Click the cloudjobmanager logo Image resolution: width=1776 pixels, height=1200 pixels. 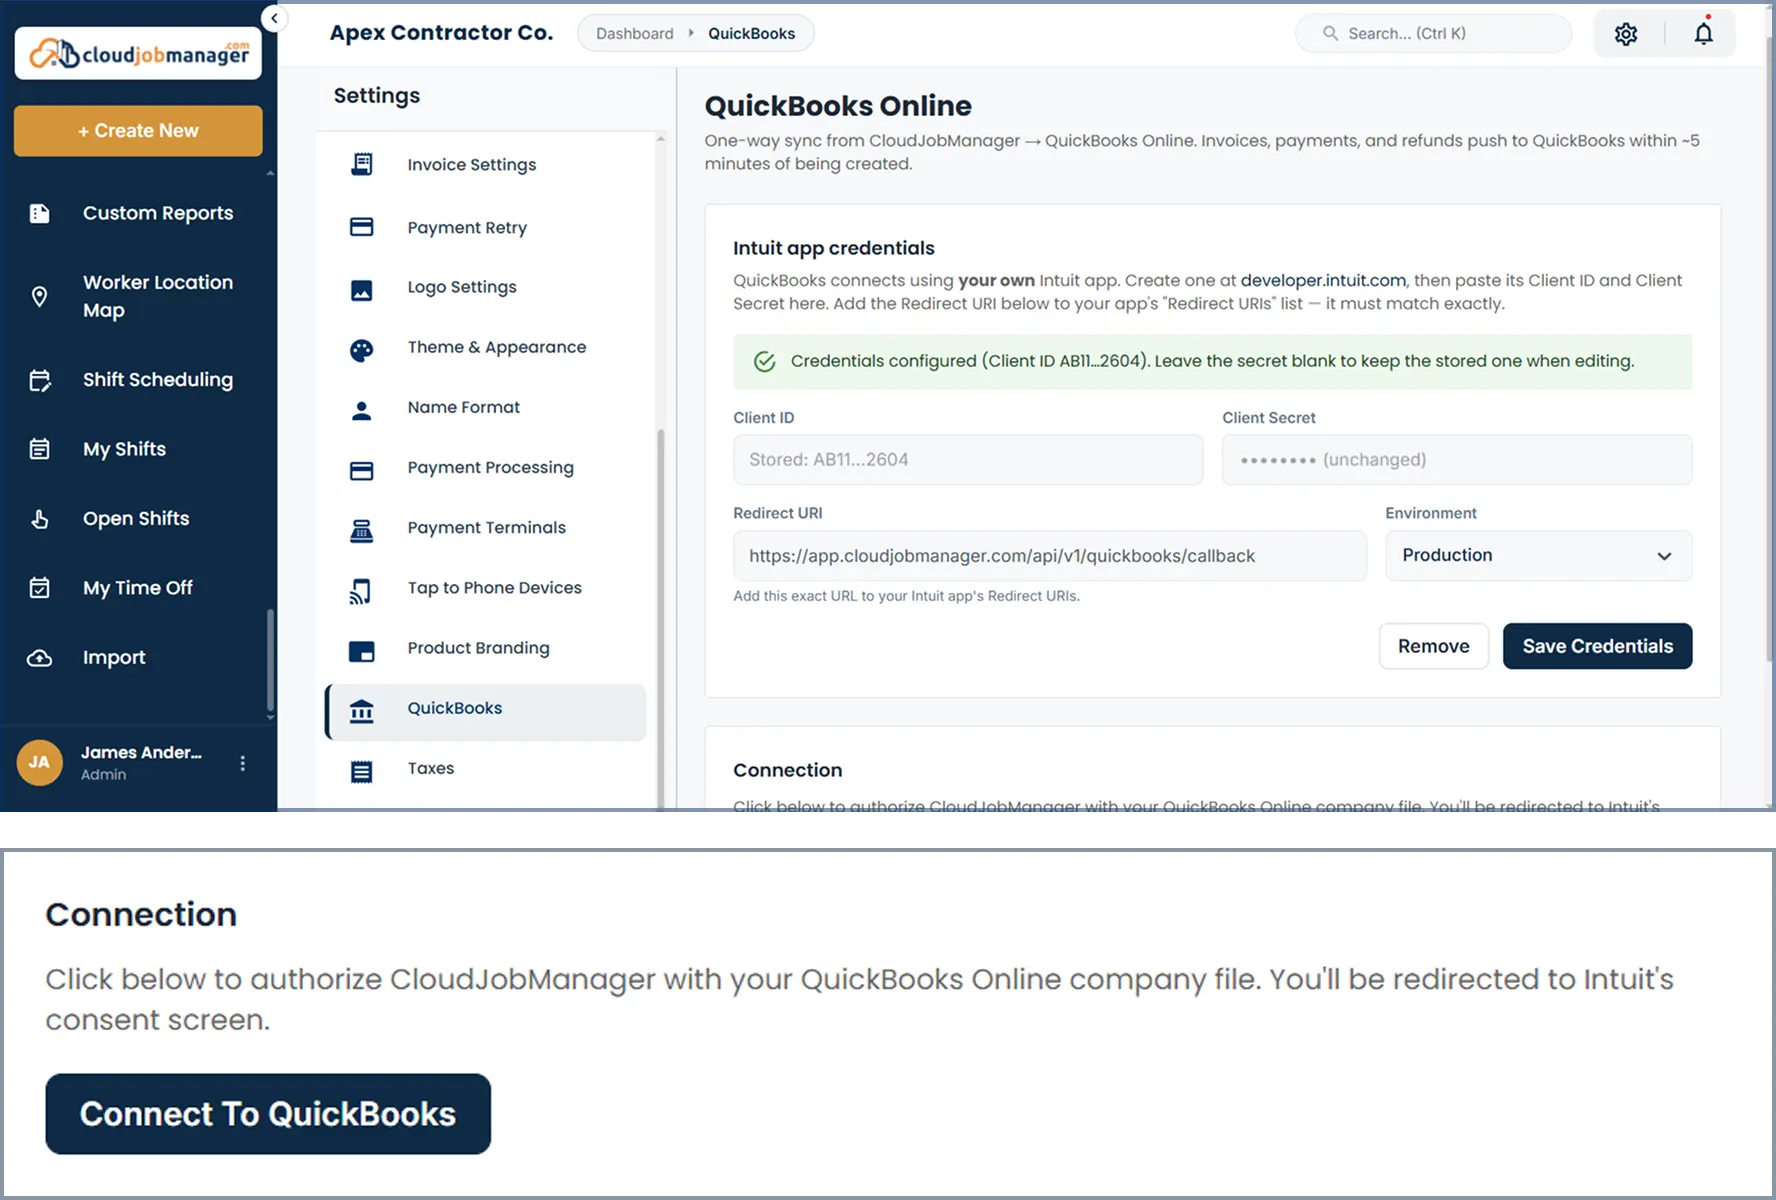(138, 53)
